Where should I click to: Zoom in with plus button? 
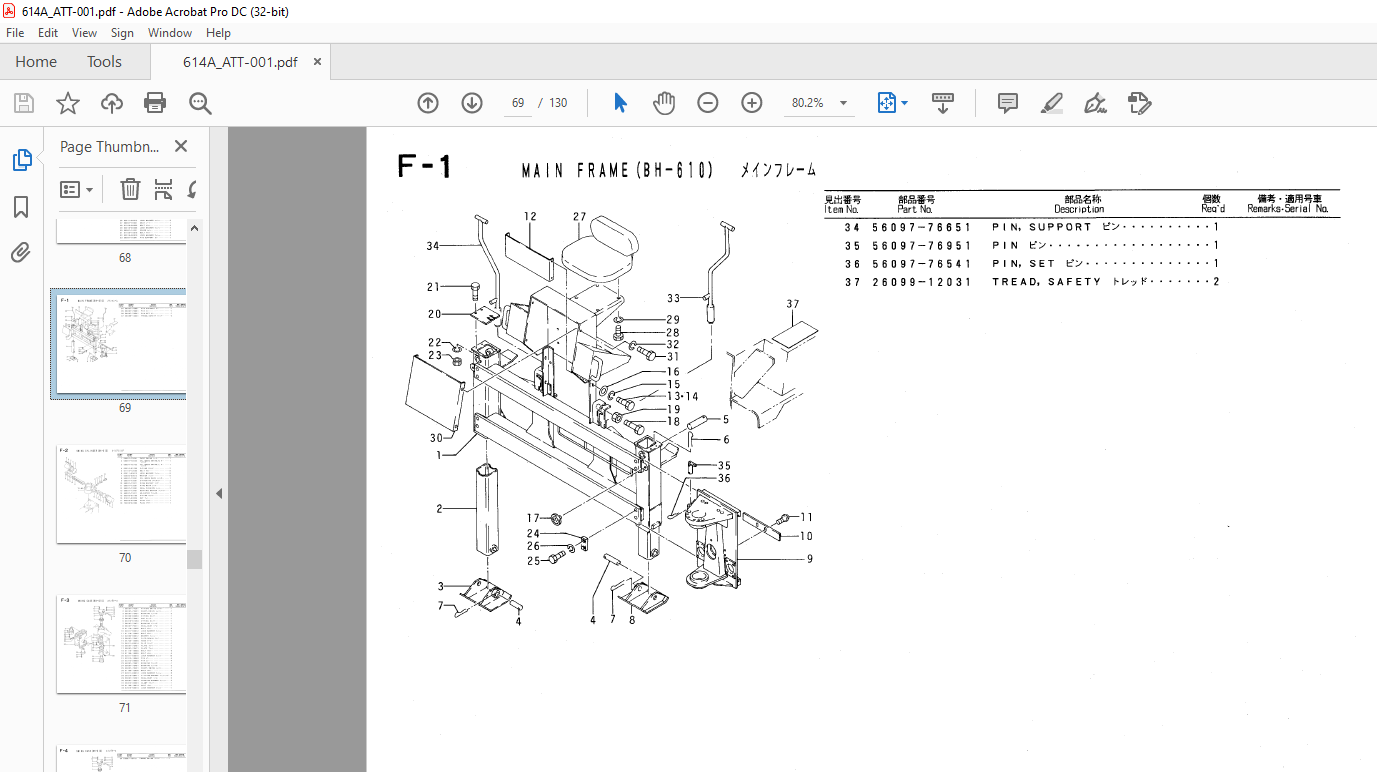(x=752, y=103)
